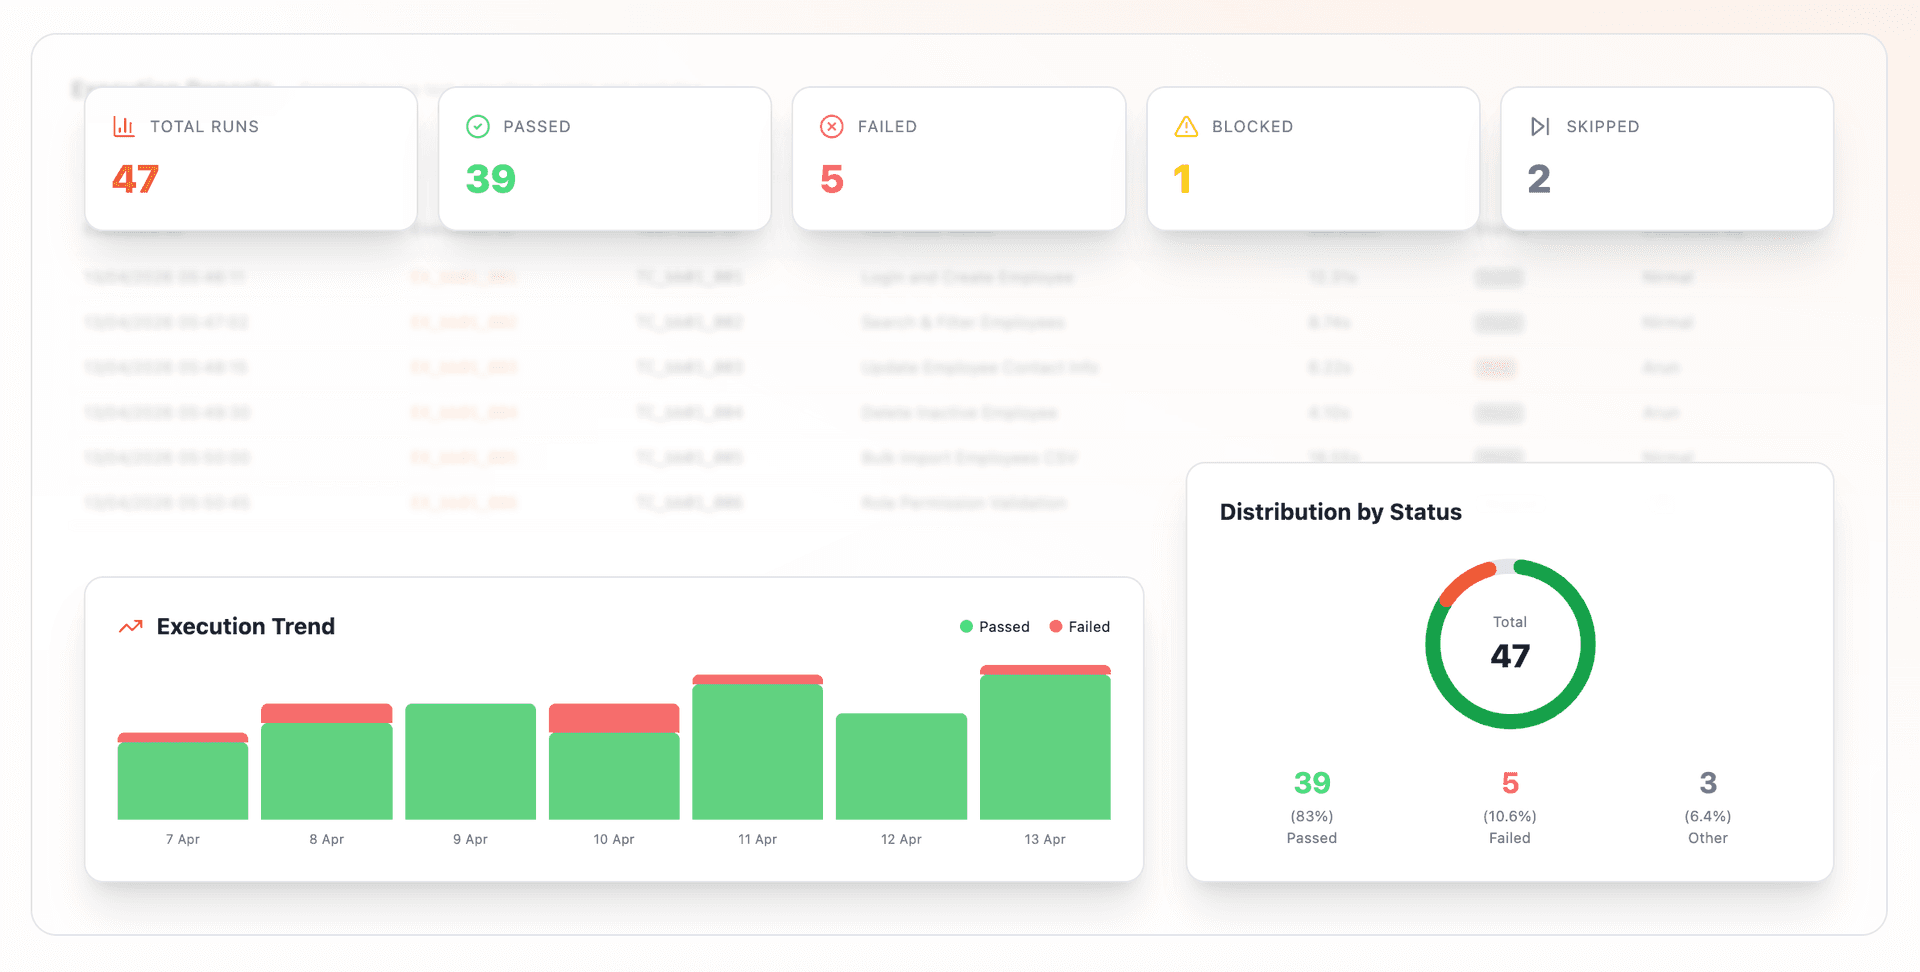Click the Failed red cross icon
Viewport: 1920px width, 972px height.
pos(831,126)
